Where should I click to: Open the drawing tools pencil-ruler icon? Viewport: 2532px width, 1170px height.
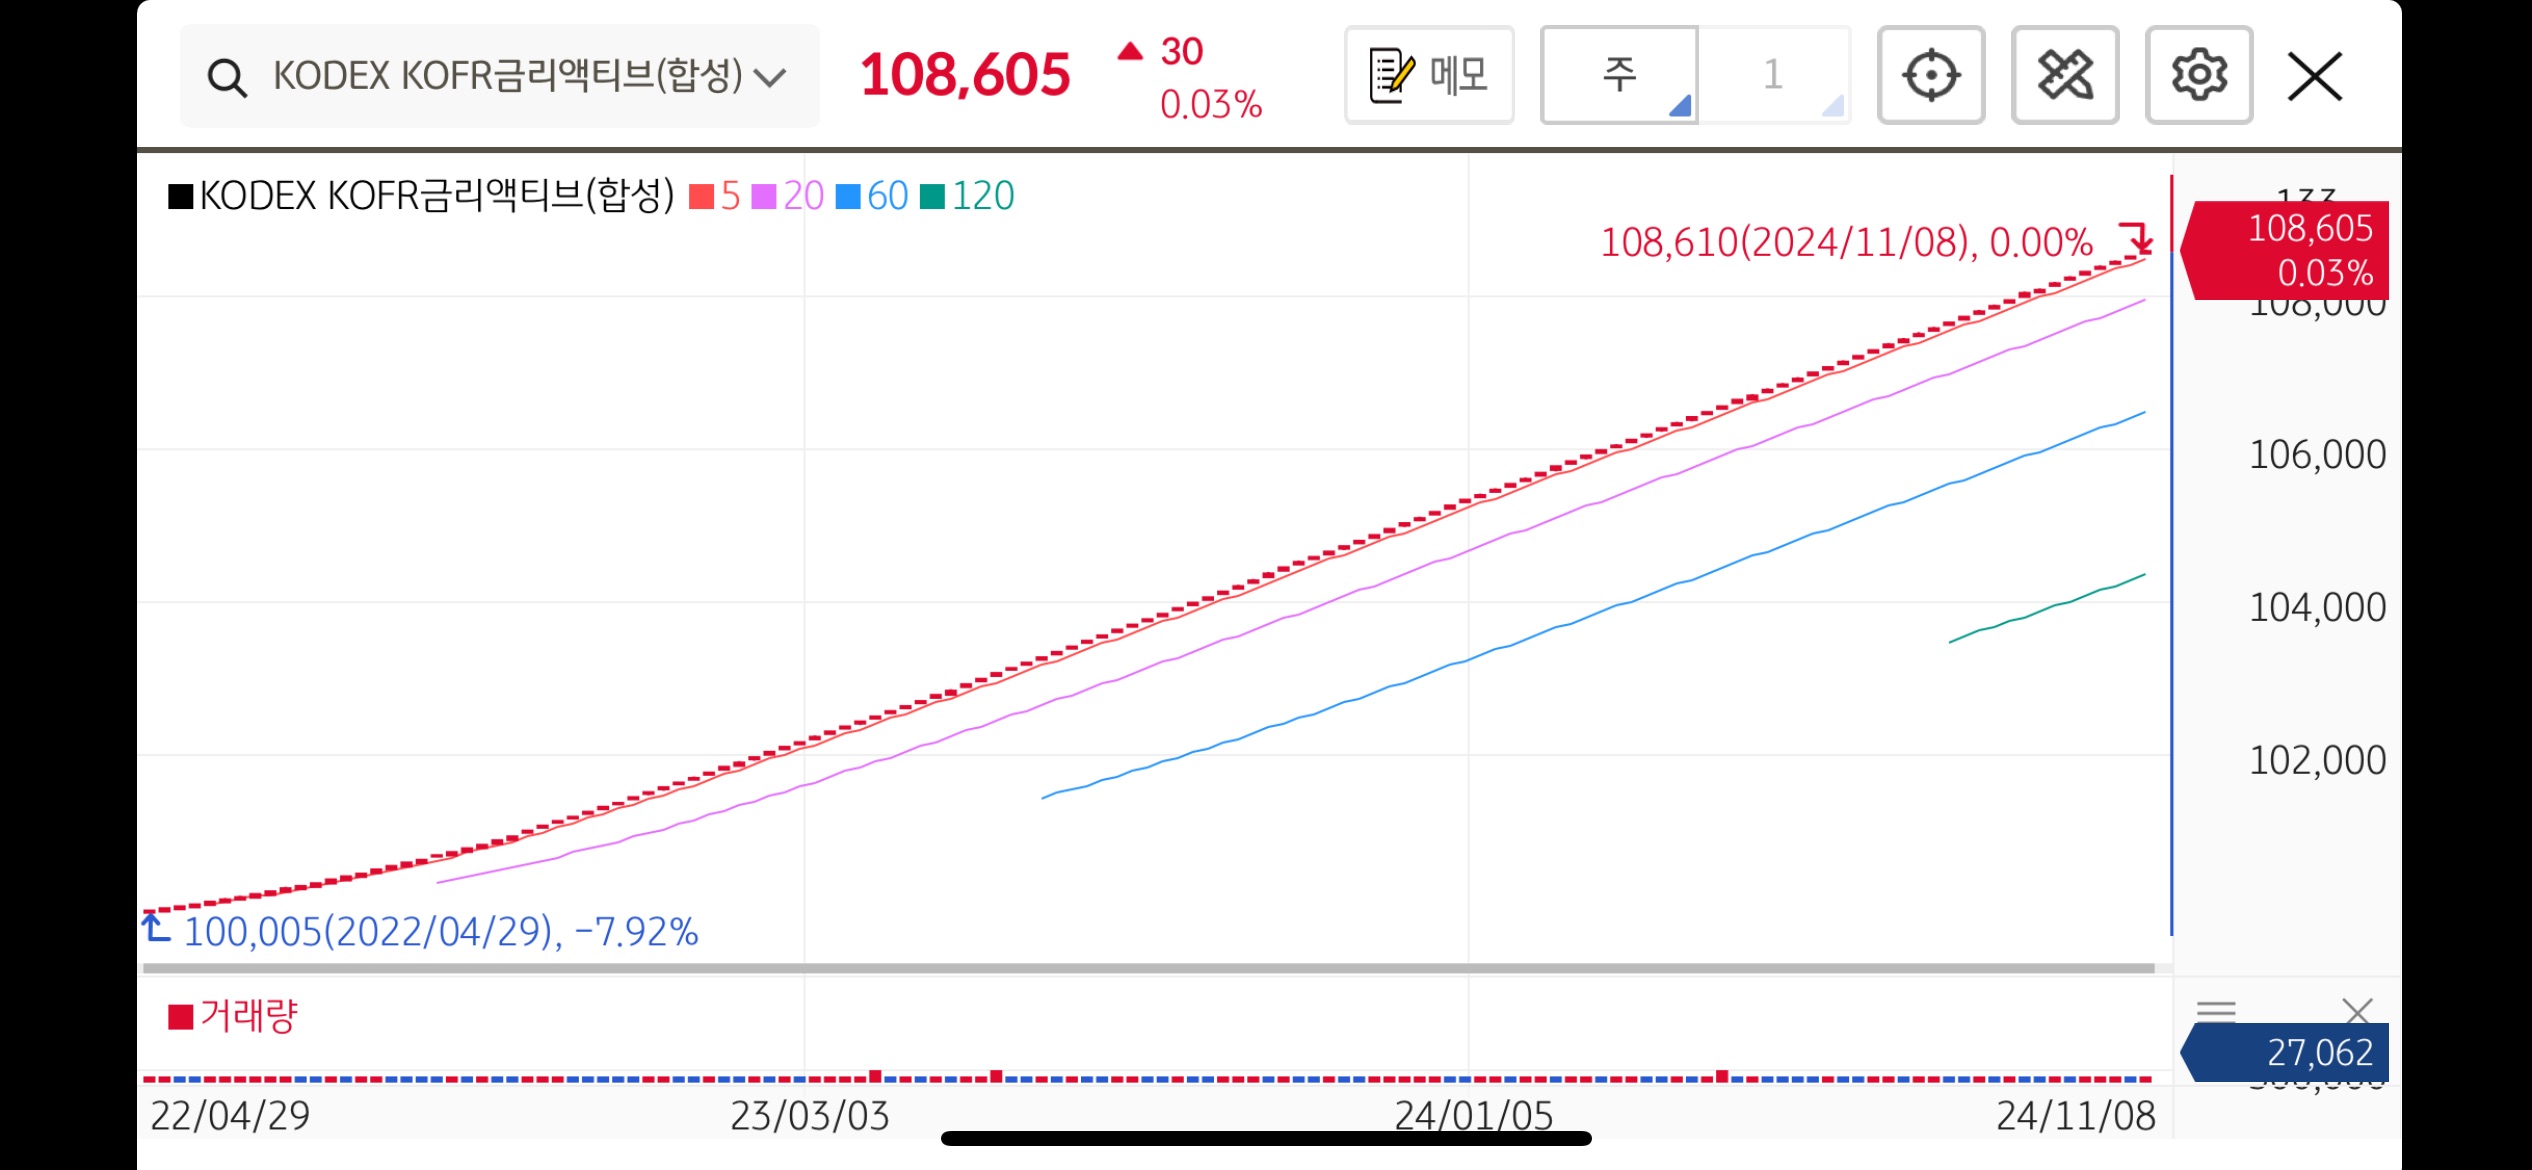point(2065,75)
